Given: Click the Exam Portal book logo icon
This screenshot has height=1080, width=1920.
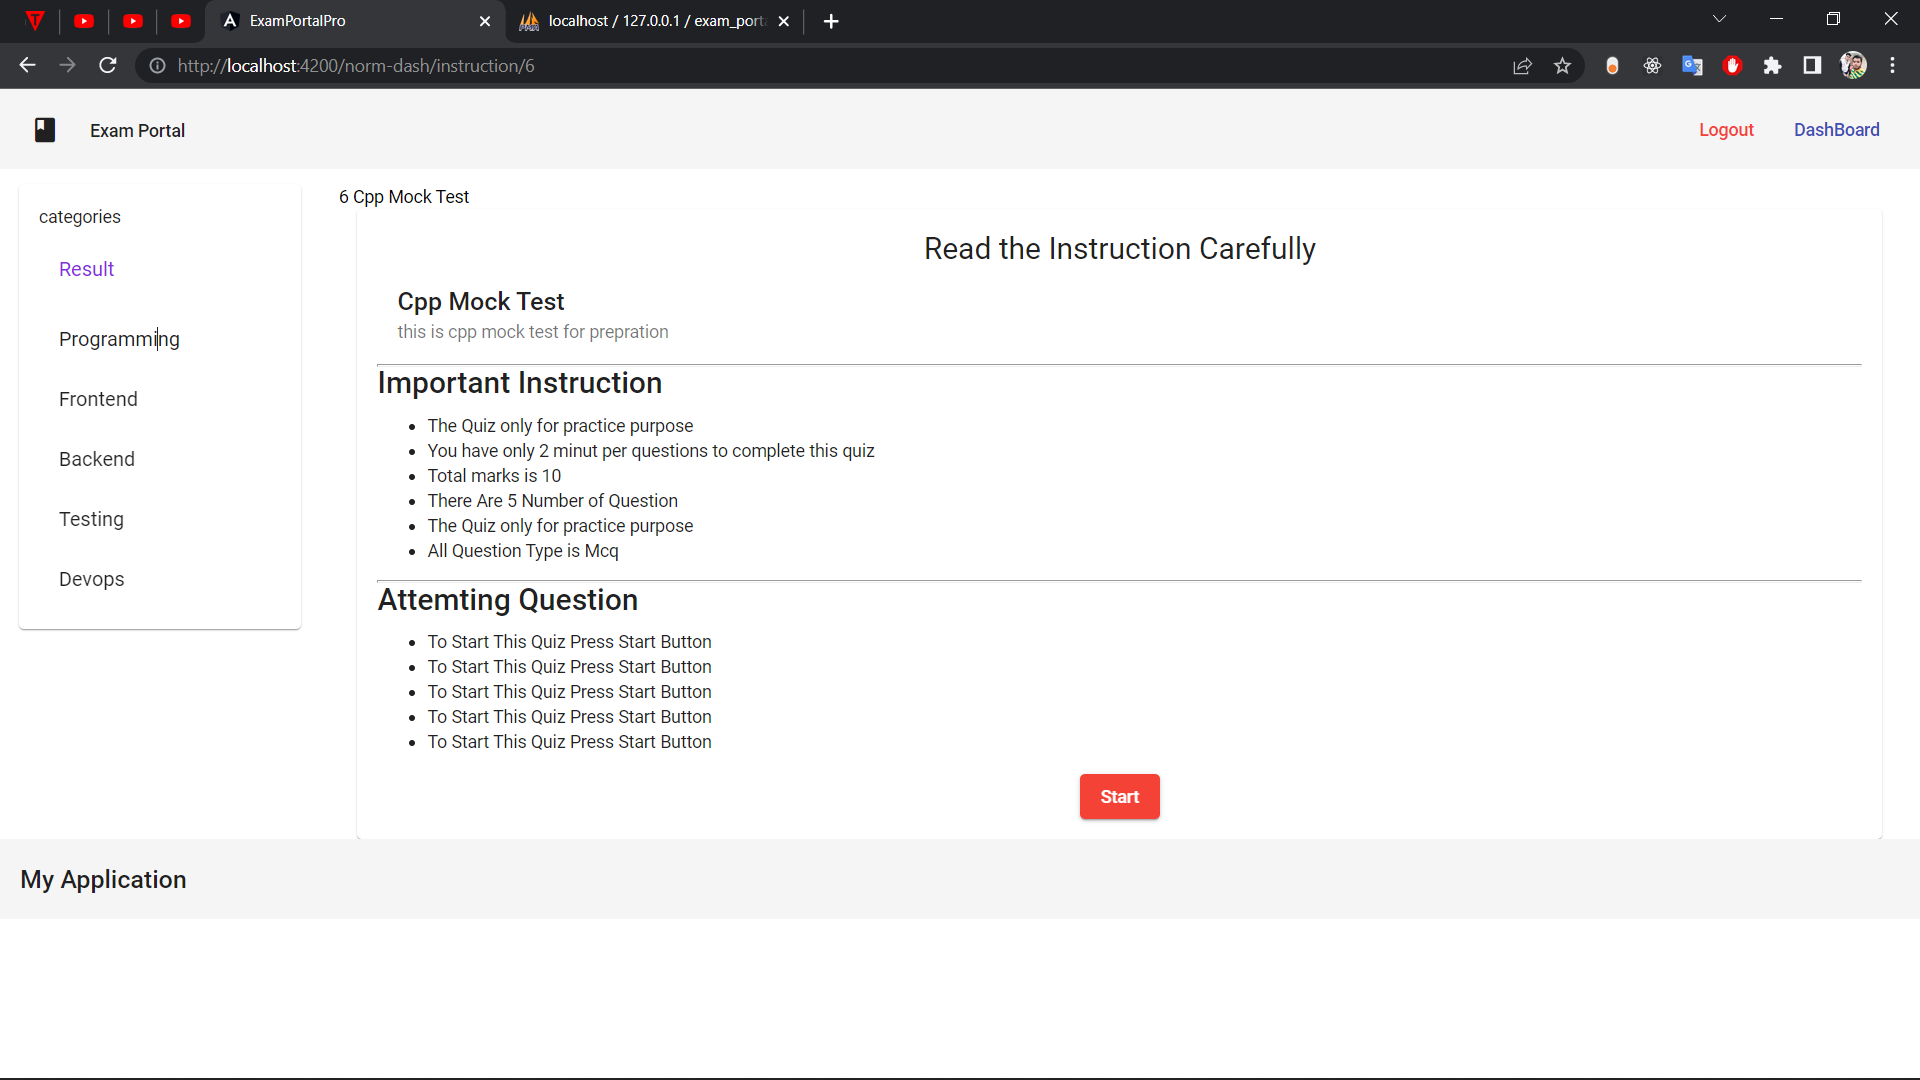Looking at the screenshot, I should 45,130.
